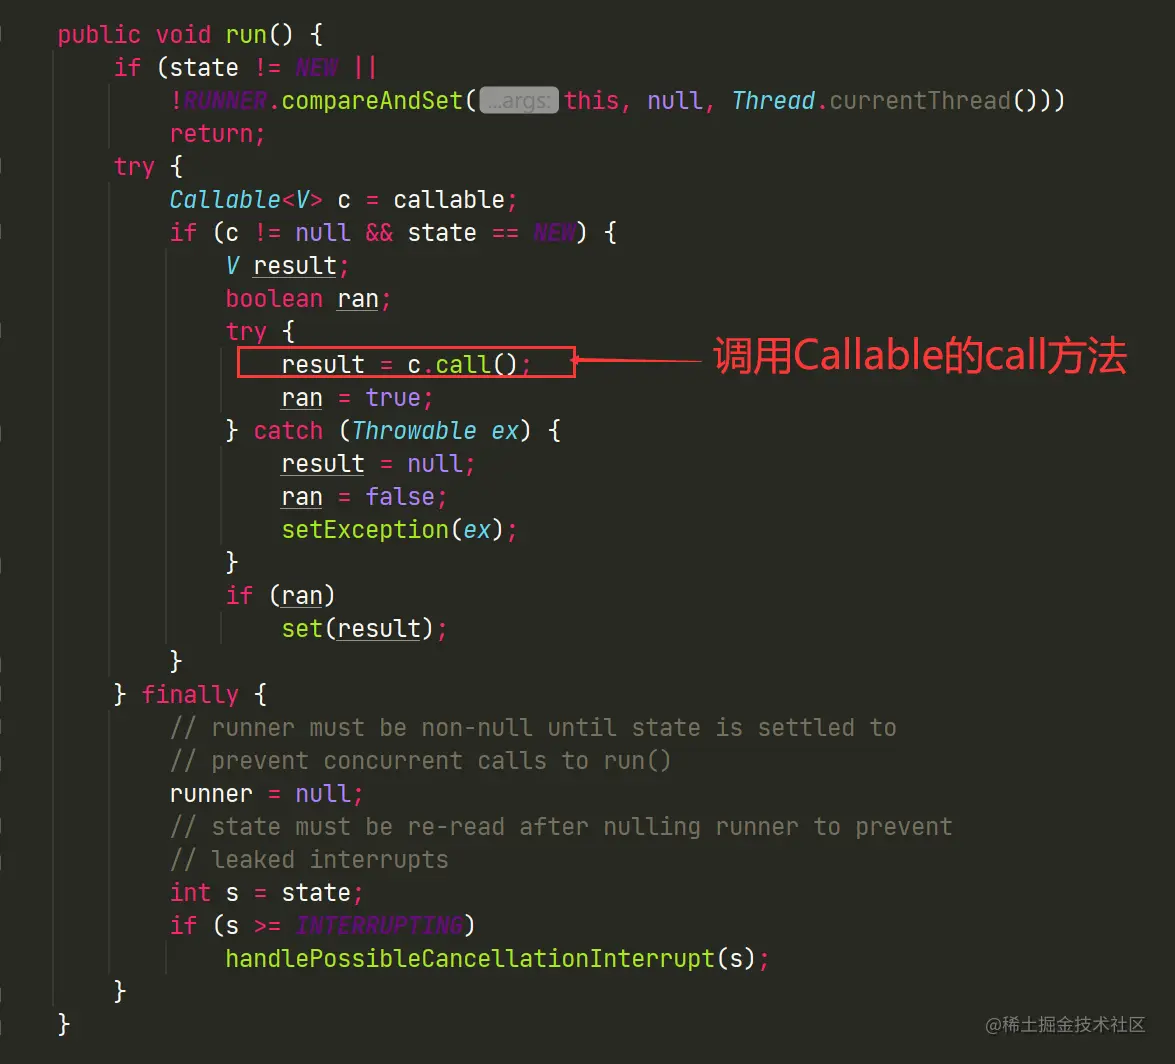
Task: Click the Thread class reference
Action: tap(773, 100)
